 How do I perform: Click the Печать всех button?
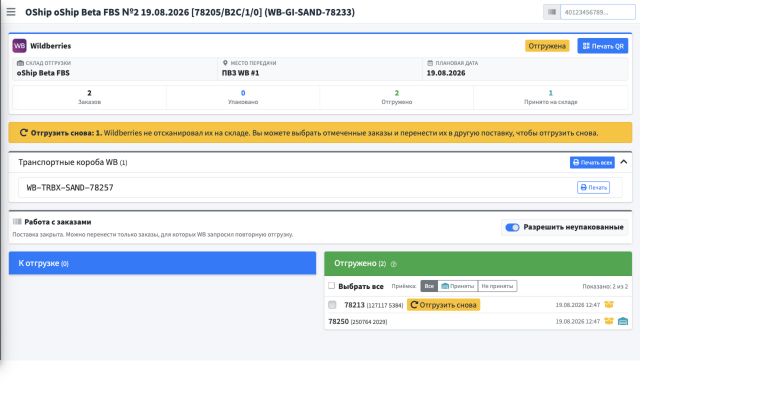click(592, 162)
